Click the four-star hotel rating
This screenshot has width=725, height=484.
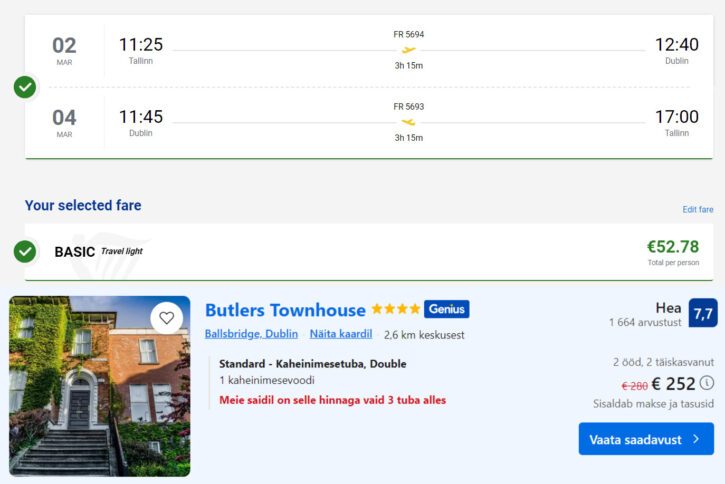[x=396, y=308]
